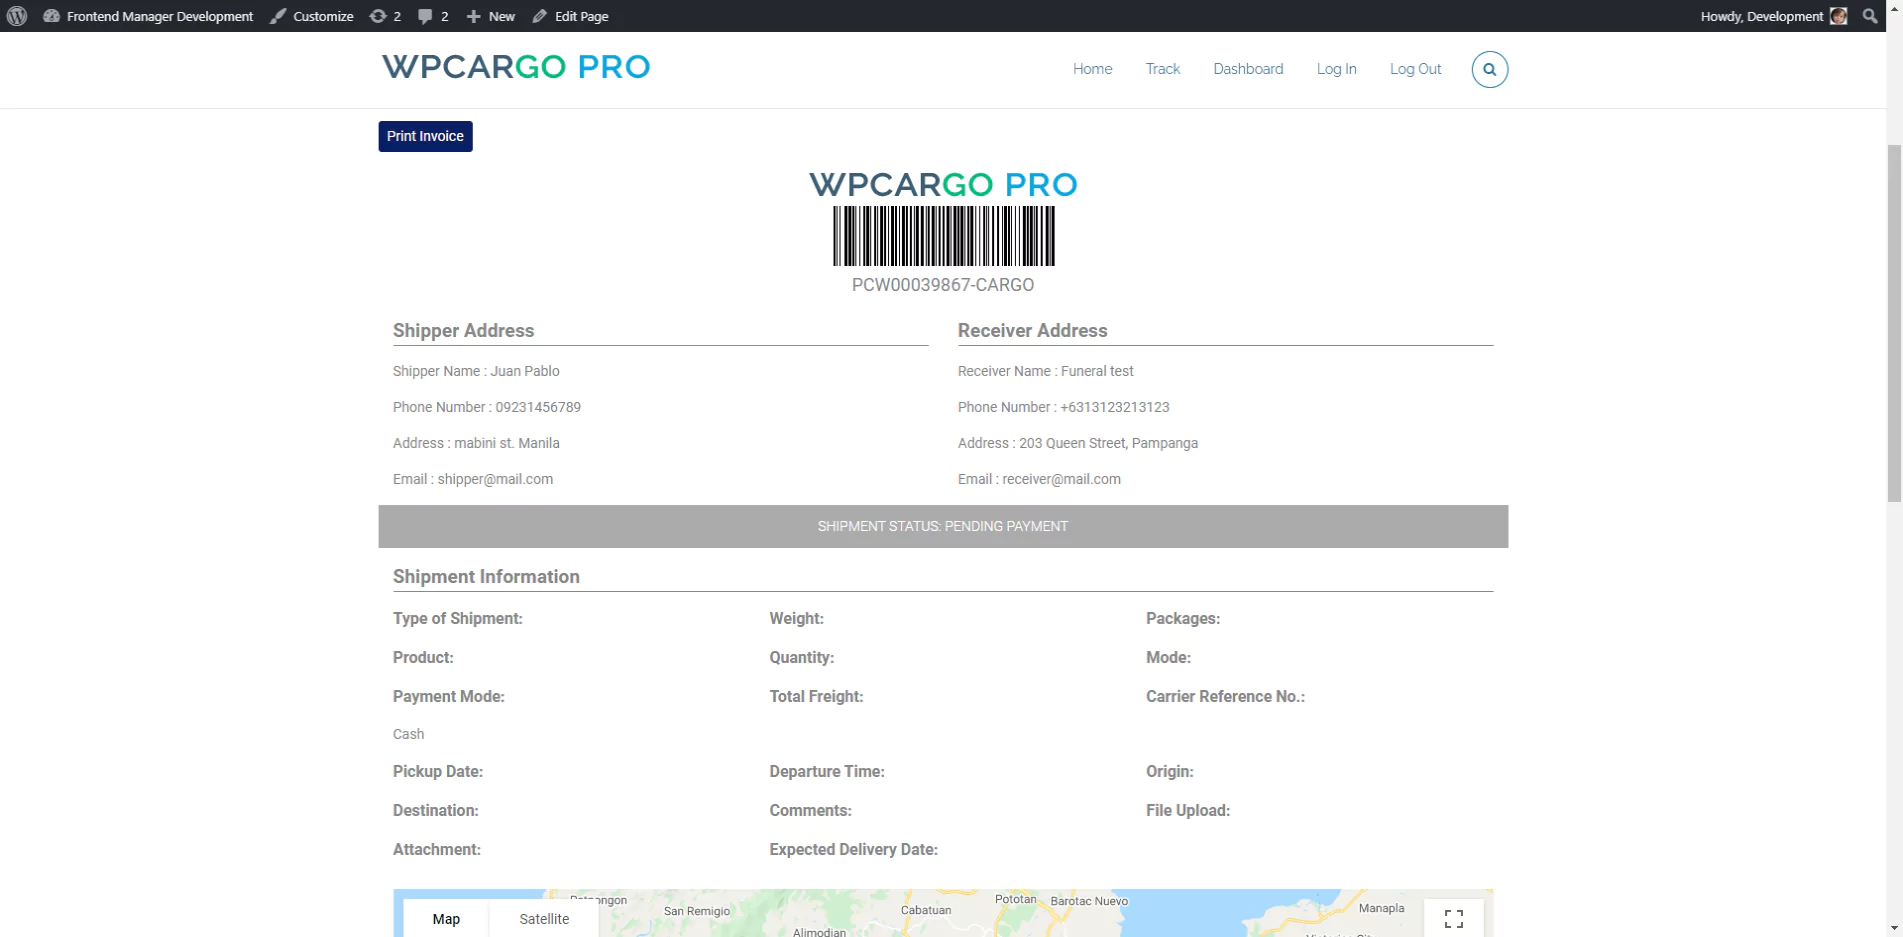This screenshot has width=1903, height=937.
Task: Click the Shipment Information heading
Action: pyautogui.click(x=486, y=577)
